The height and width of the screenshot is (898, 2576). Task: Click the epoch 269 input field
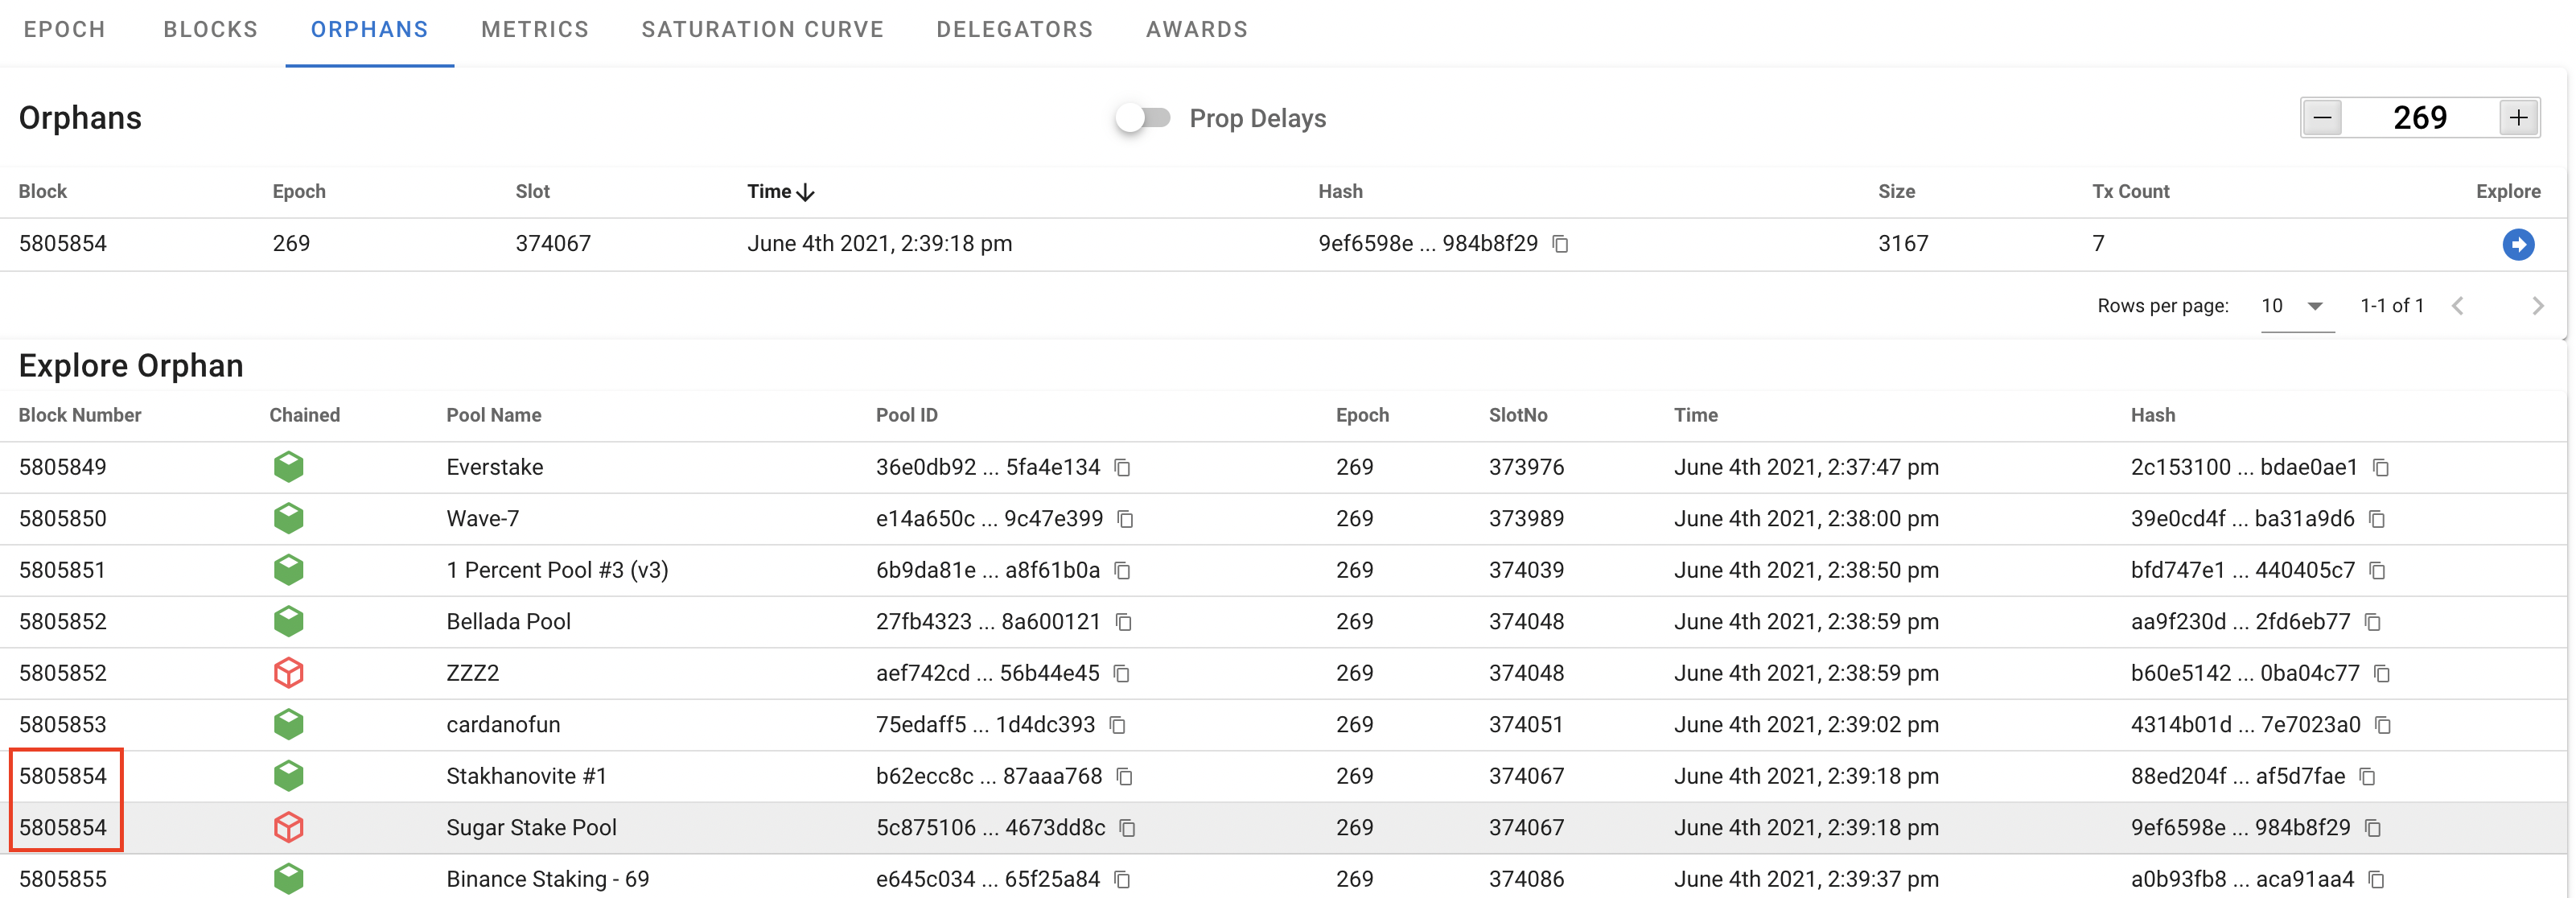pos(2419,118)
